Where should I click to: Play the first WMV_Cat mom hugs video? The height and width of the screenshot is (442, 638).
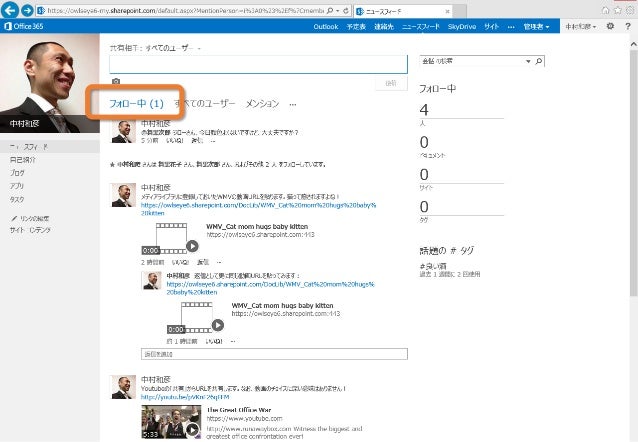[192, 246]
